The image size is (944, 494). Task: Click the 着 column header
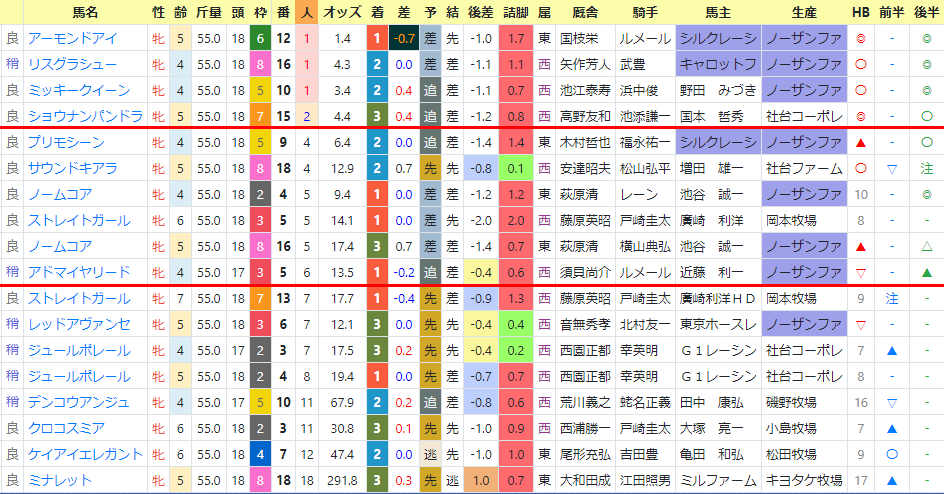pyautogui.click(x=377, y=12)
